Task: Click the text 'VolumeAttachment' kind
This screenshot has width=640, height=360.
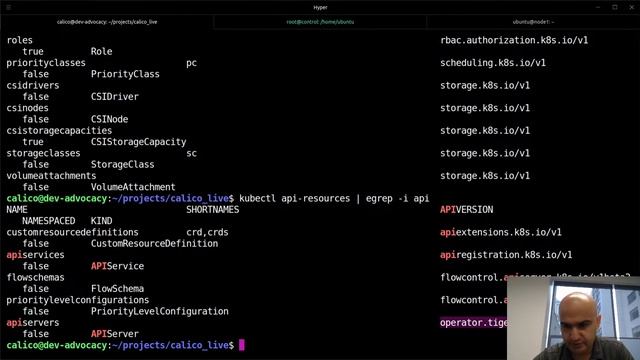Action: 133,187
